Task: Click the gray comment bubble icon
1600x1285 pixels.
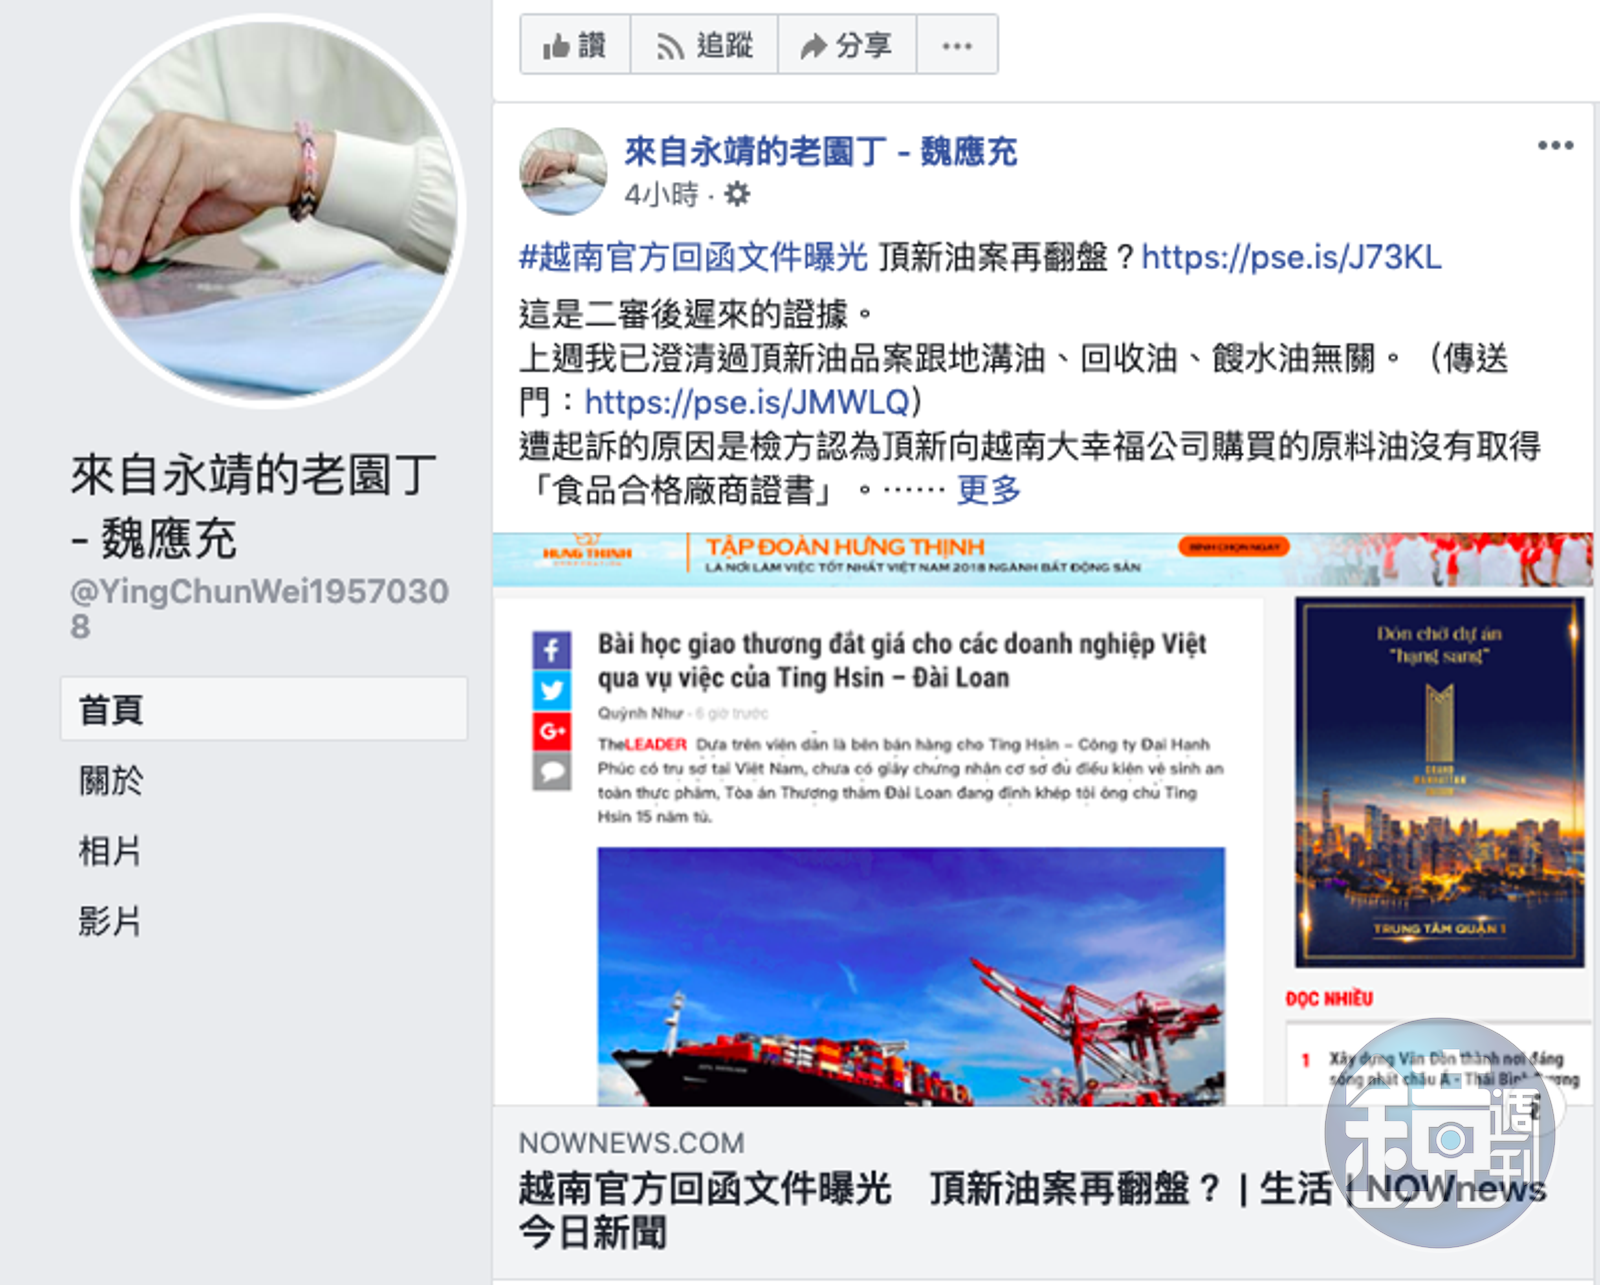Action: 552,772
